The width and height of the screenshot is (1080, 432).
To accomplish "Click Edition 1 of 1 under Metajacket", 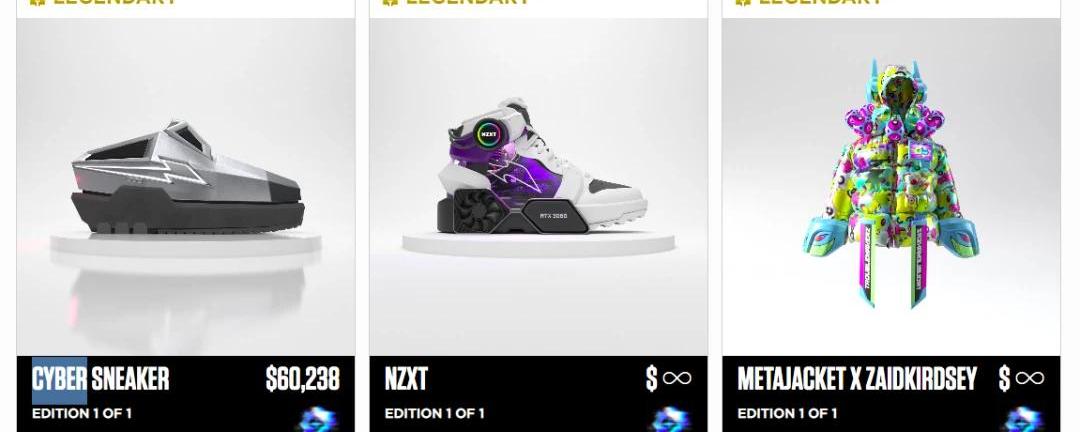I will coord(787,413).
